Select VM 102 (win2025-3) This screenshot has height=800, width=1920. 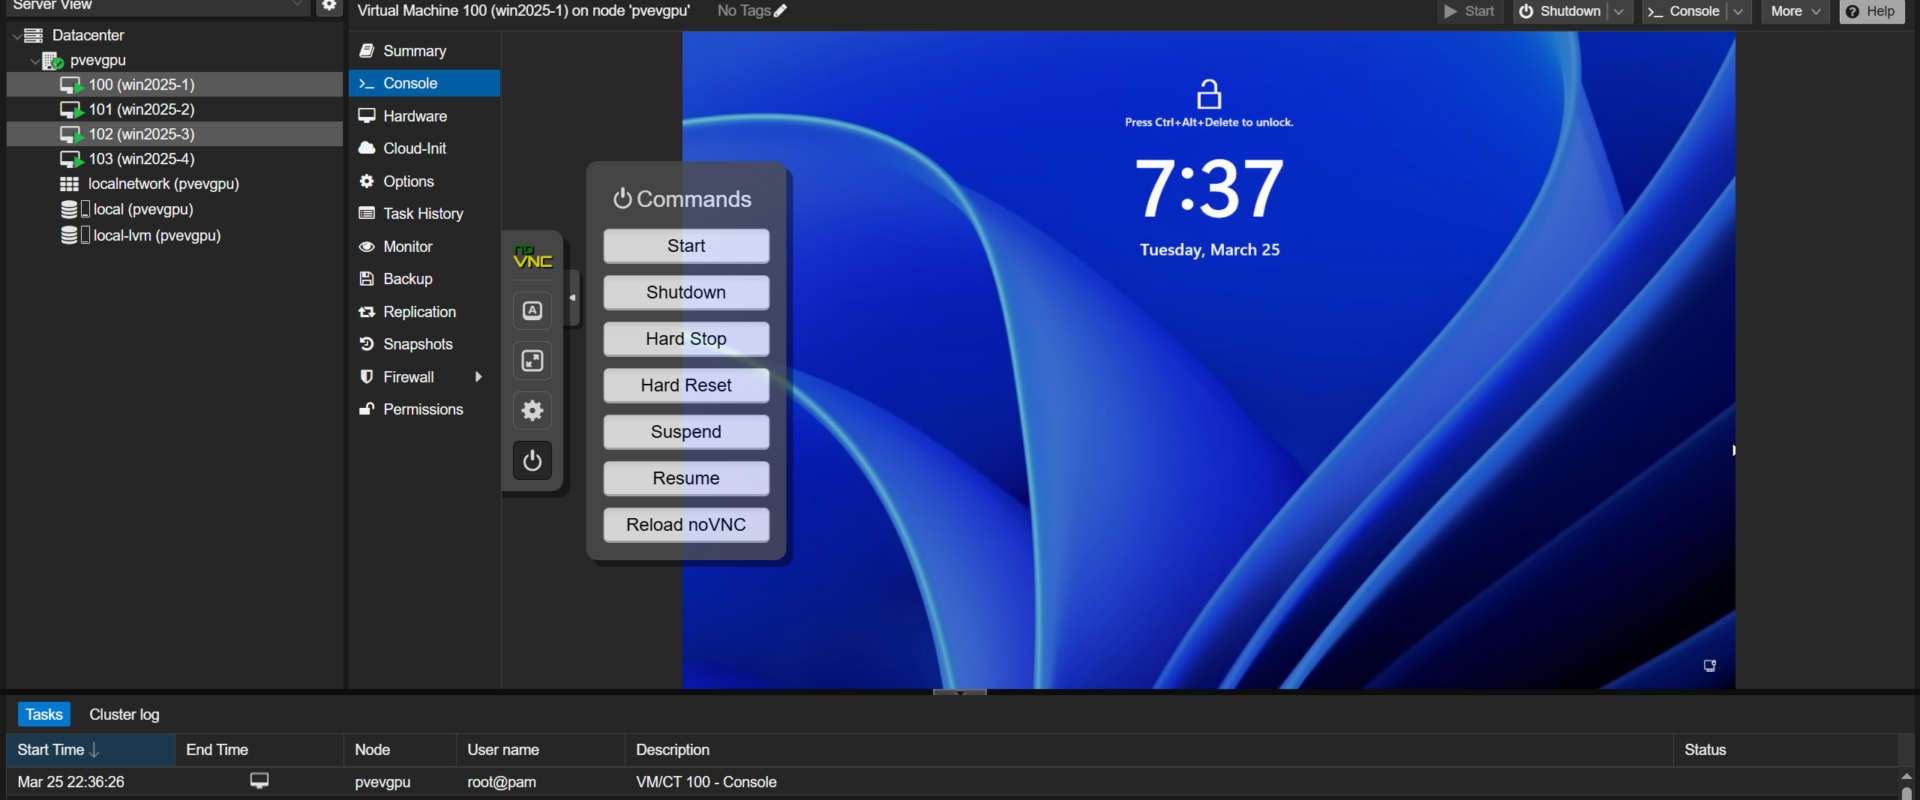coord(175,134)
